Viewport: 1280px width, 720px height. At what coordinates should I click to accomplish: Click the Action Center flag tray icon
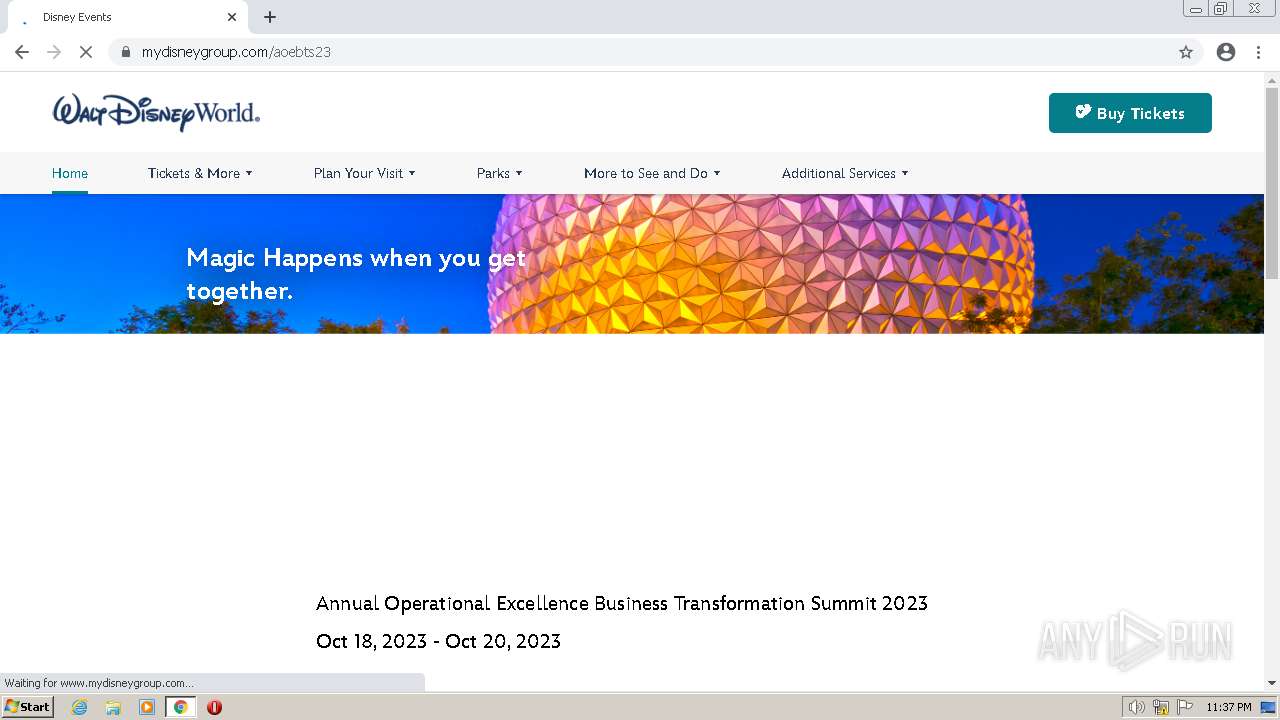(x=1185, y=707)
